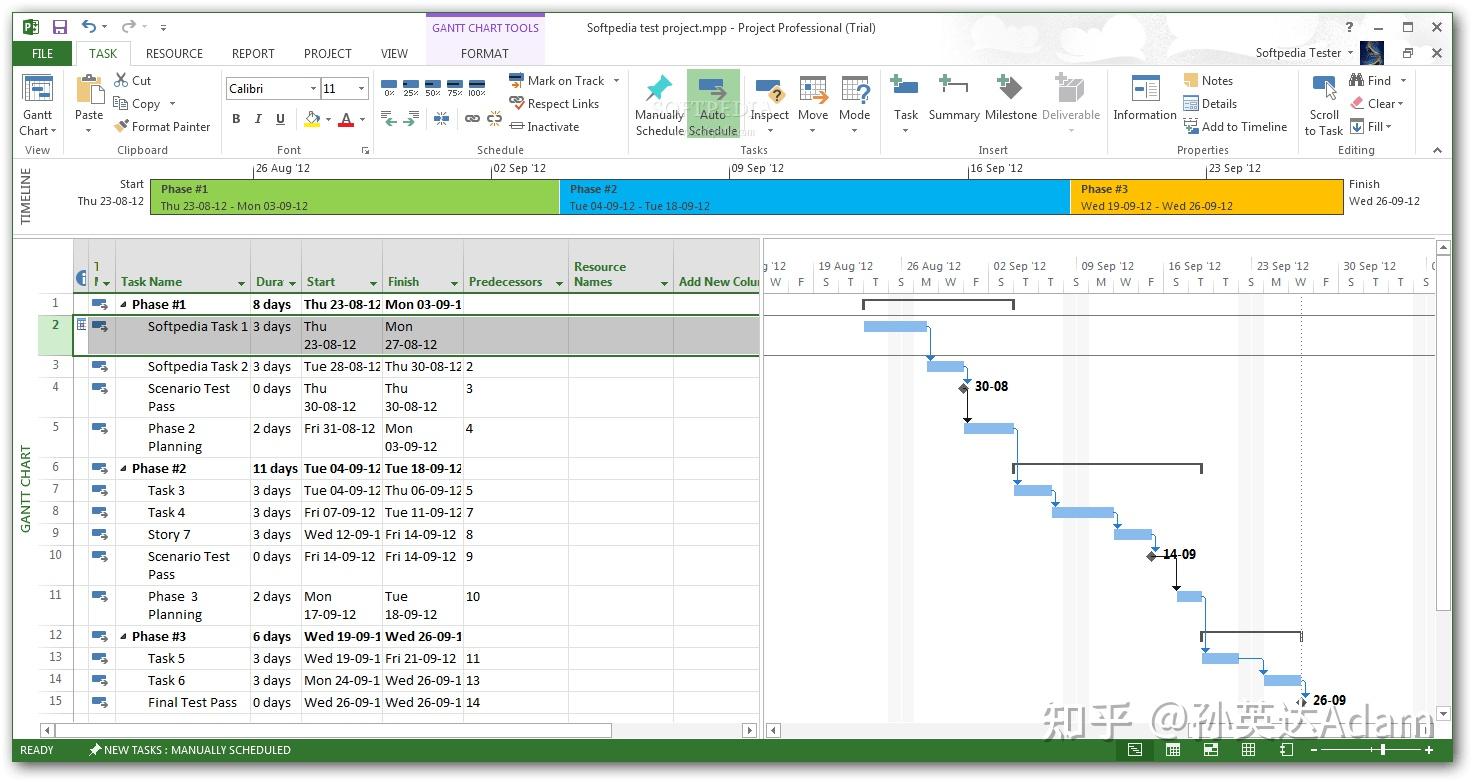Adjust the zoom slider in status bar
Screen dimensions: 1473x782
click(1383, 750)
